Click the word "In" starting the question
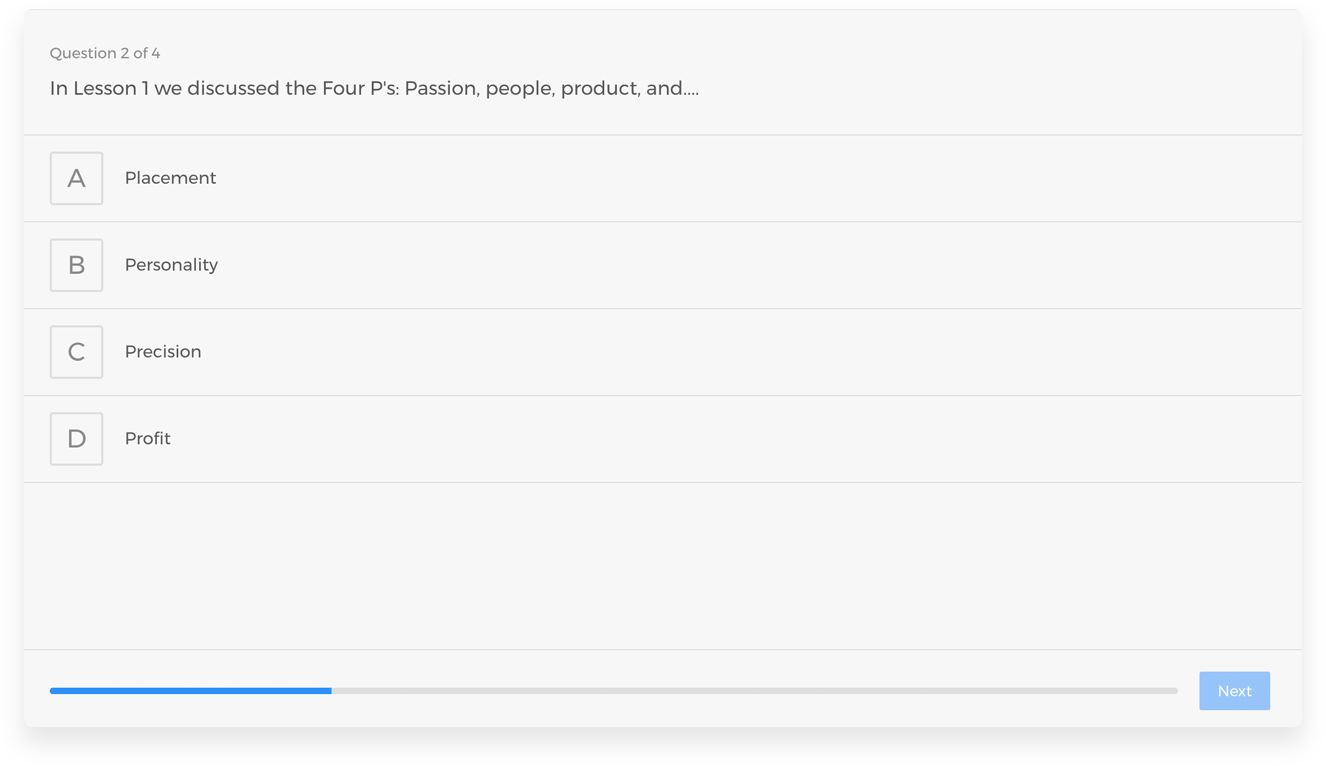Screen dimensions: 1326x766 click(59, 88)
